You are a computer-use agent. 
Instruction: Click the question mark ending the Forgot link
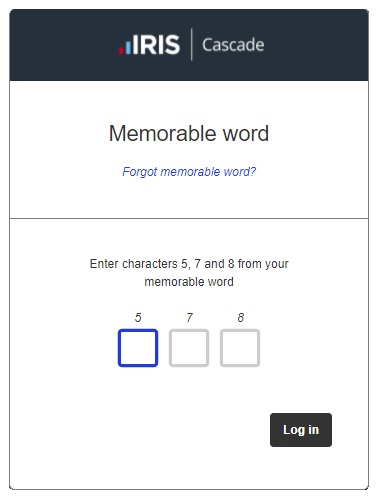[253, 171]
